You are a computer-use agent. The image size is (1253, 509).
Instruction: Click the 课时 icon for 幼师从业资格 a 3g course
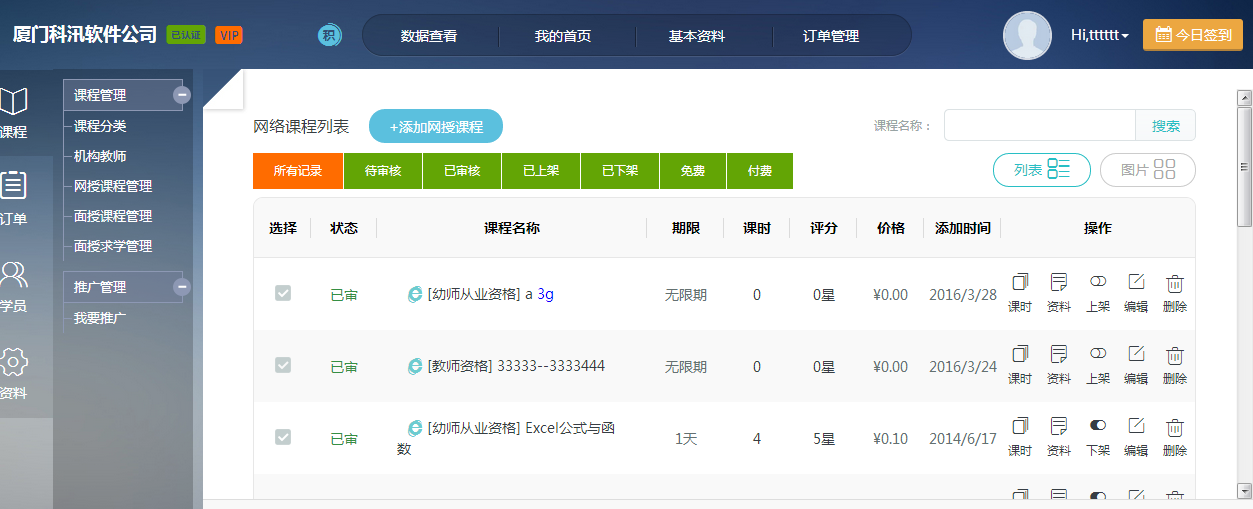click(1020, 283)
